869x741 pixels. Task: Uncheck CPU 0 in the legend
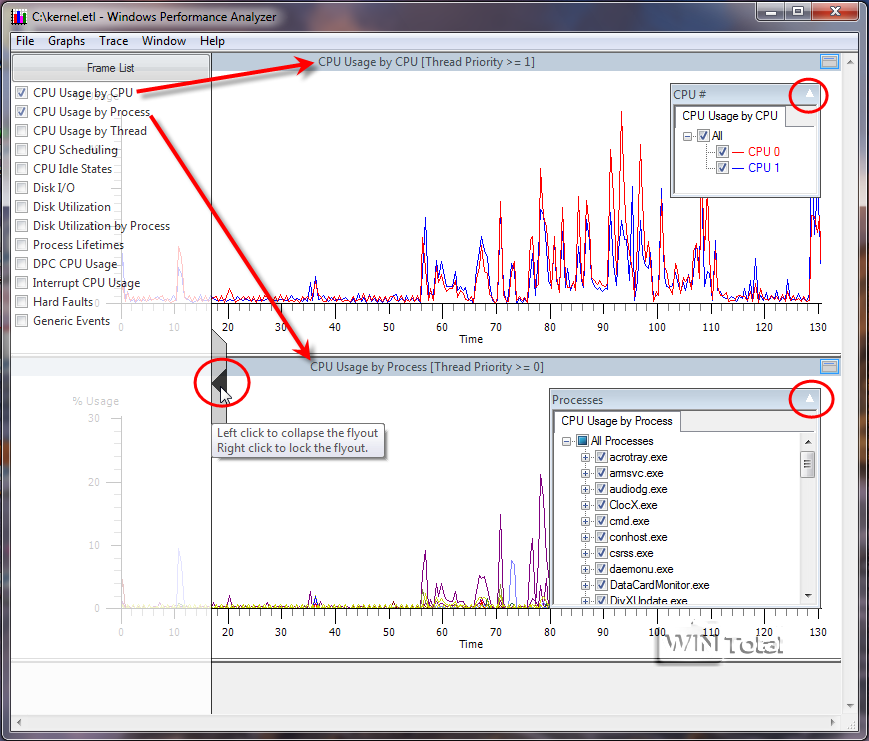click(722, 151)
